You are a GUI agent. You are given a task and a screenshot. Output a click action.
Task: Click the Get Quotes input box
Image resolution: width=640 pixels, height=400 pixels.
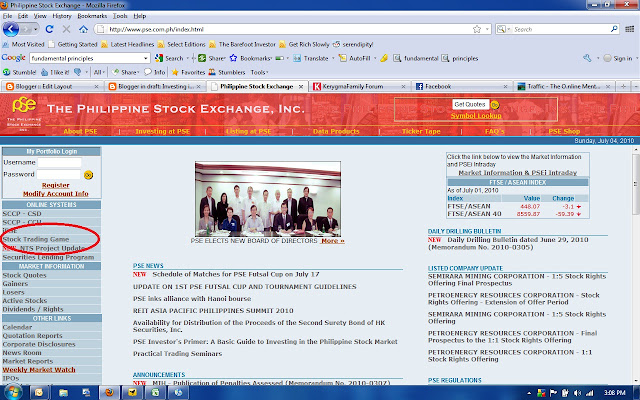(470, 105)
